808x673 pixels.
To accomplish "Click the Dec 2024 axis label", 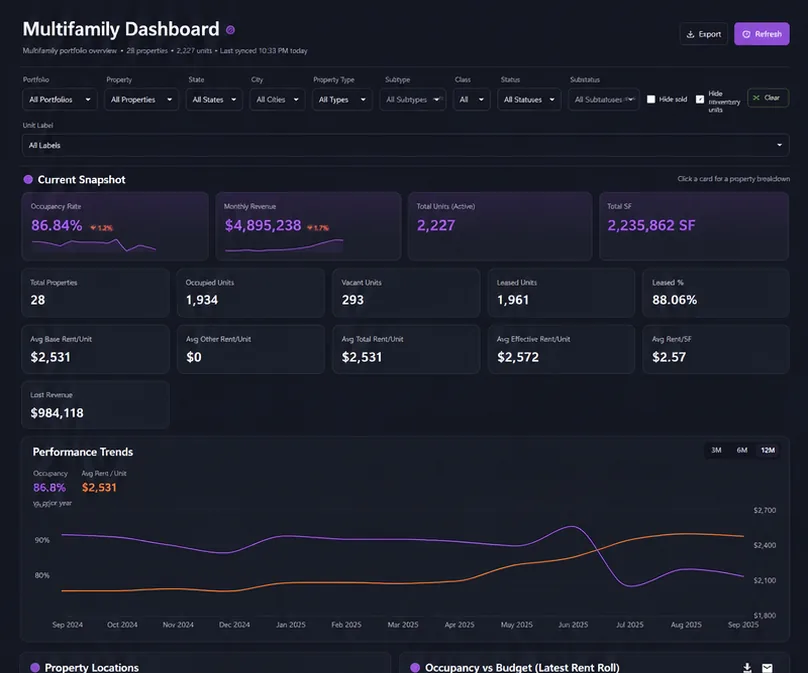I will click(234, 625).
